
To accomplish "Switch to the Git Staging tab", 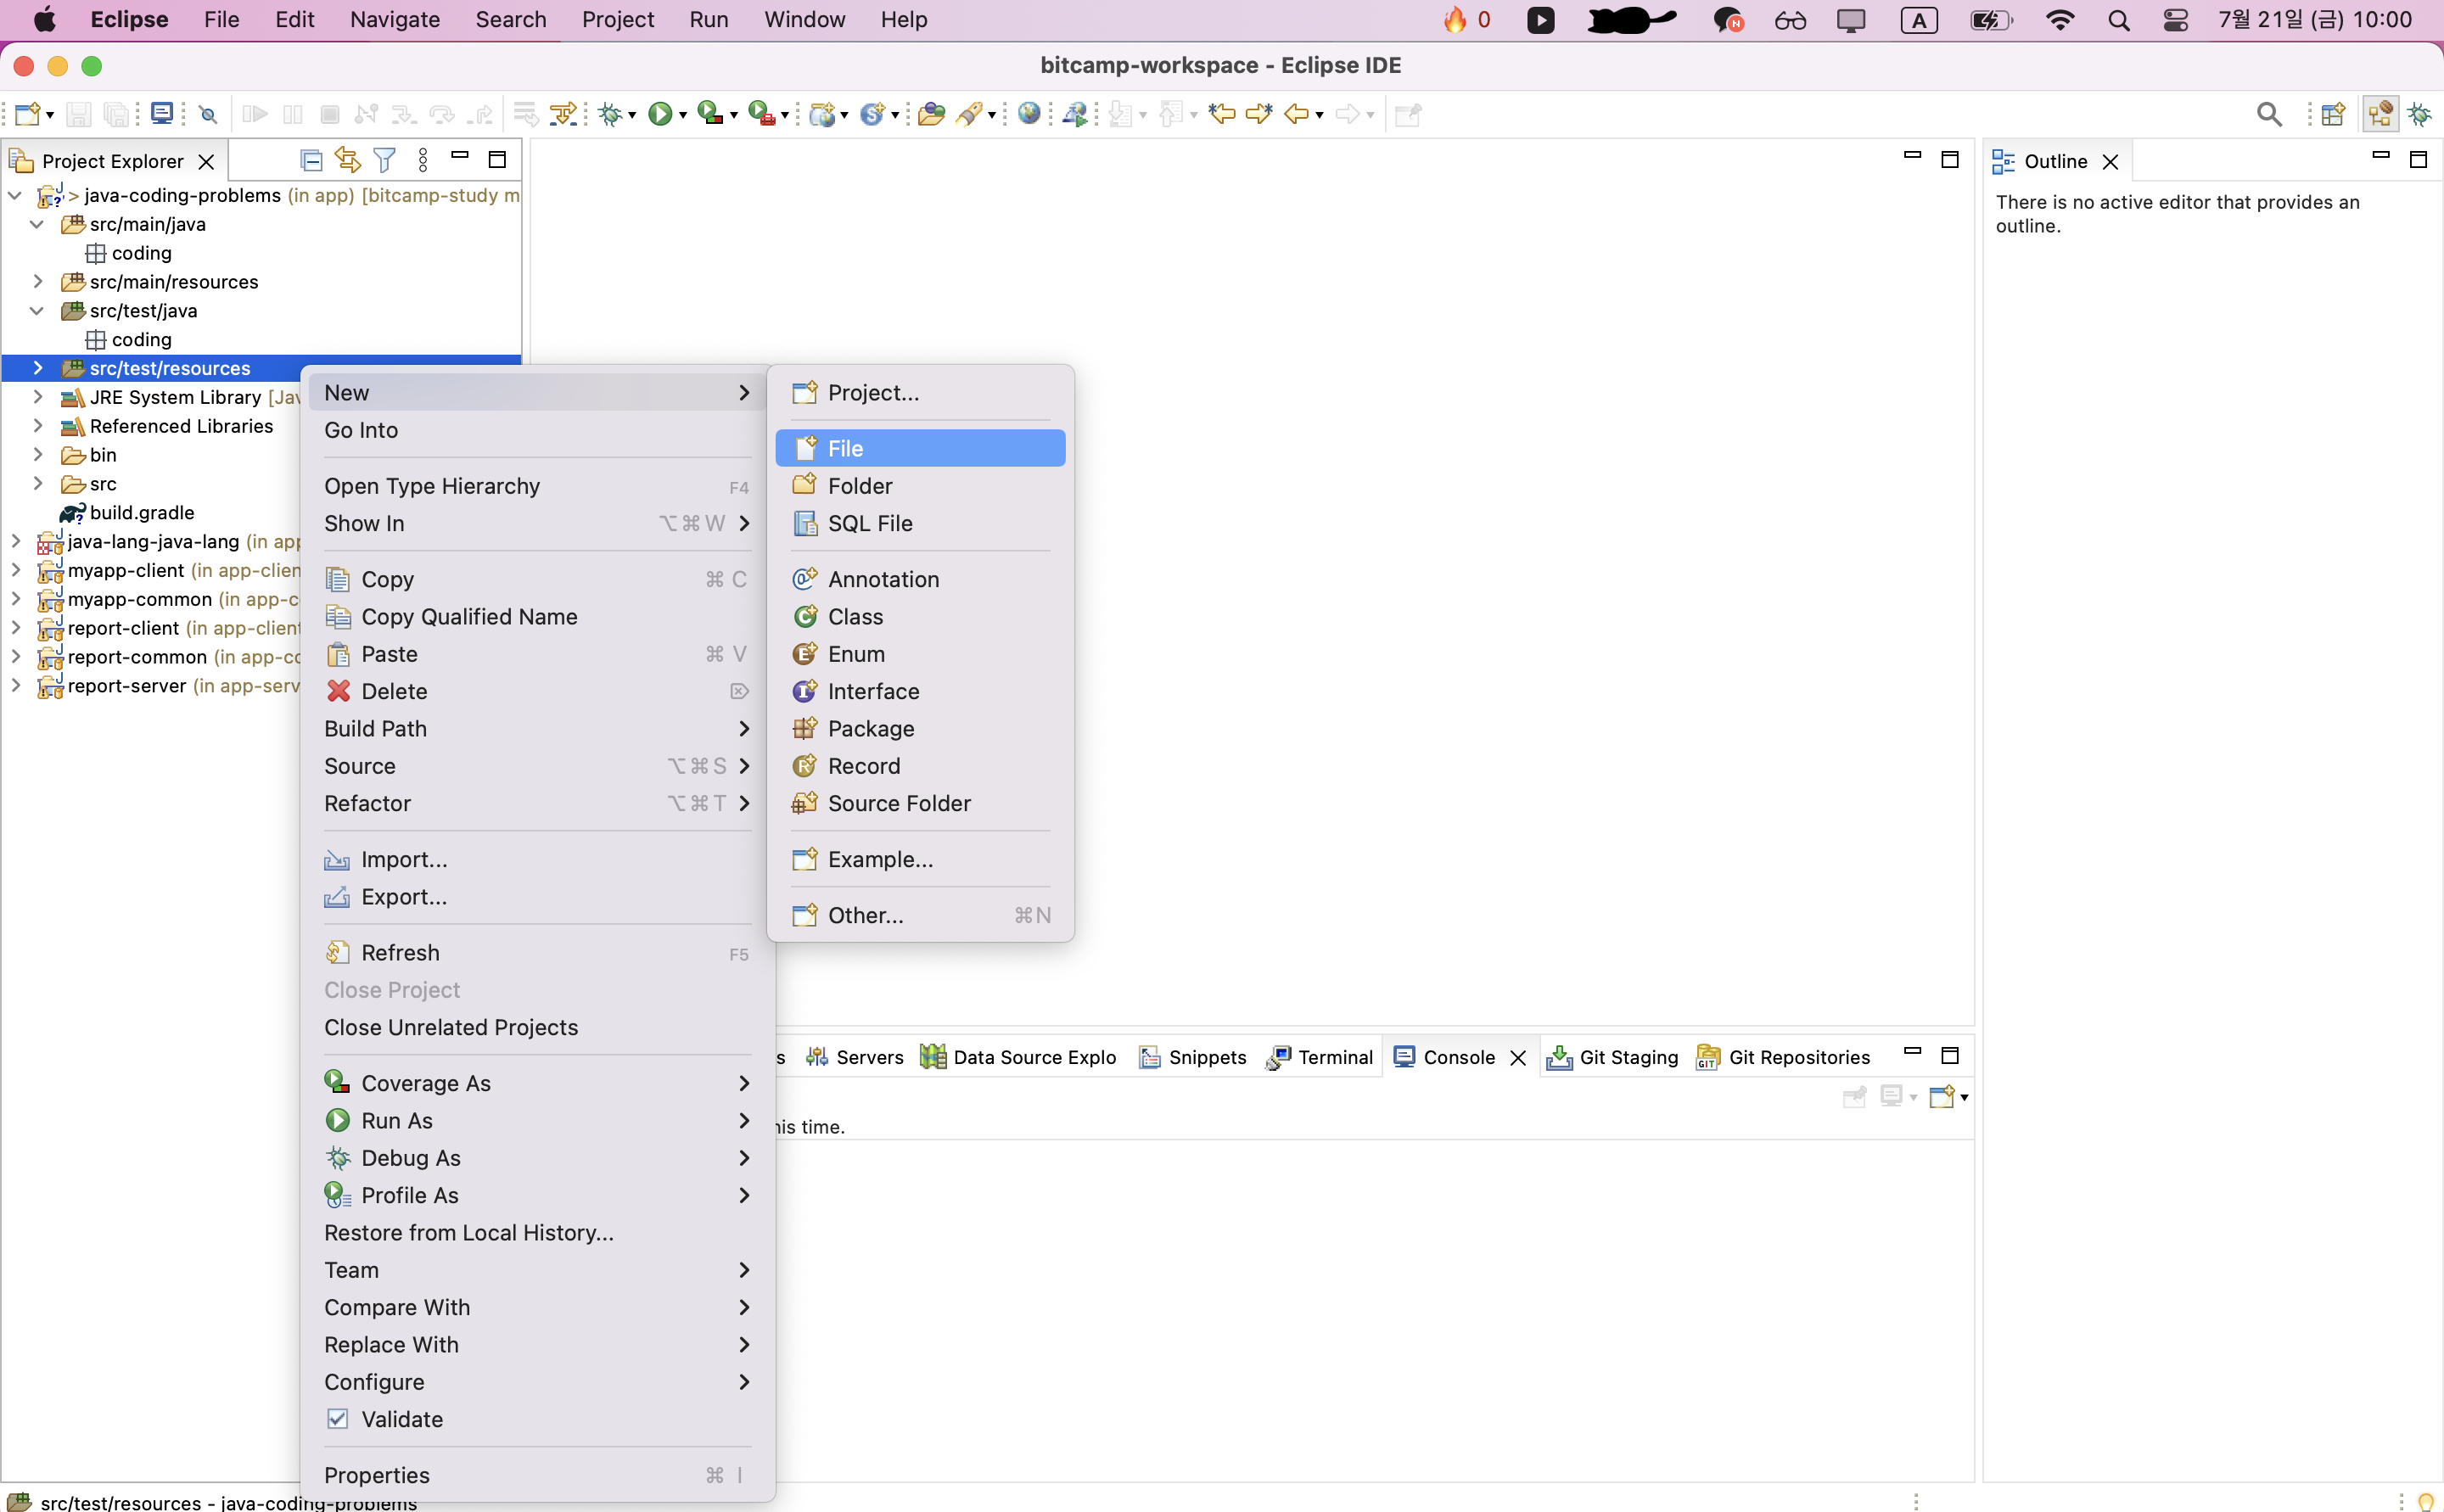I will 1628,1057.
